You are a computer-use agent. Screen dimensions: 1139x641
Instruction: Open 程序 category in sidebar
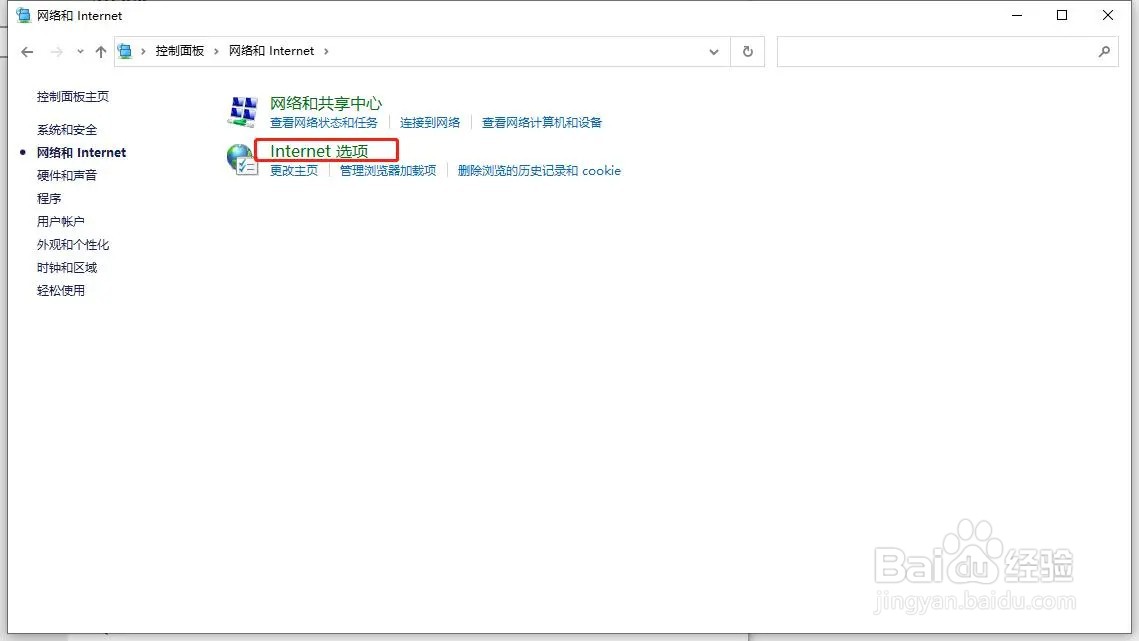coord(49,198)
